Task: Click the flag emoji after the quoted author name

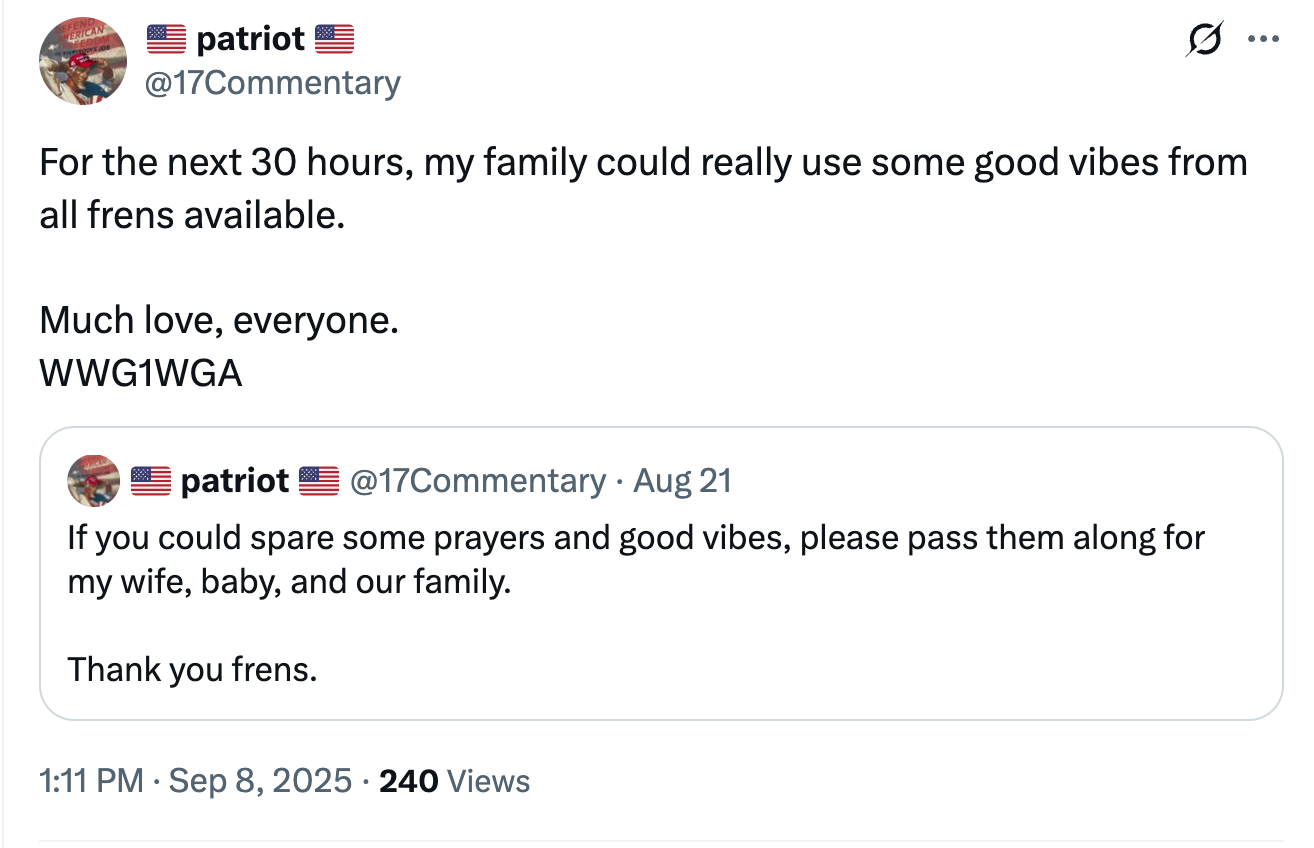Action: 319,481
